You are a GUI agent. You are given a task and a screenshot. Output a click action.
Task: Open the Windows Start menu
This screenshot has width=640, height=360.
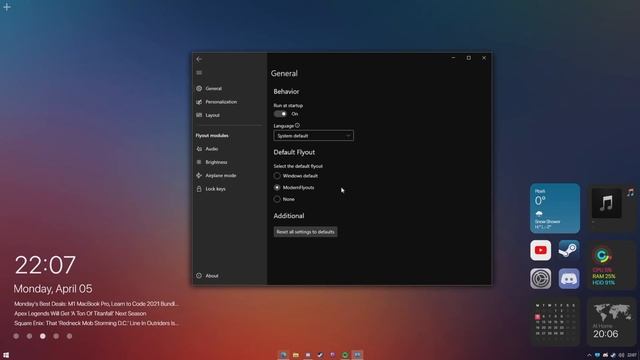(x=6, y=355)
